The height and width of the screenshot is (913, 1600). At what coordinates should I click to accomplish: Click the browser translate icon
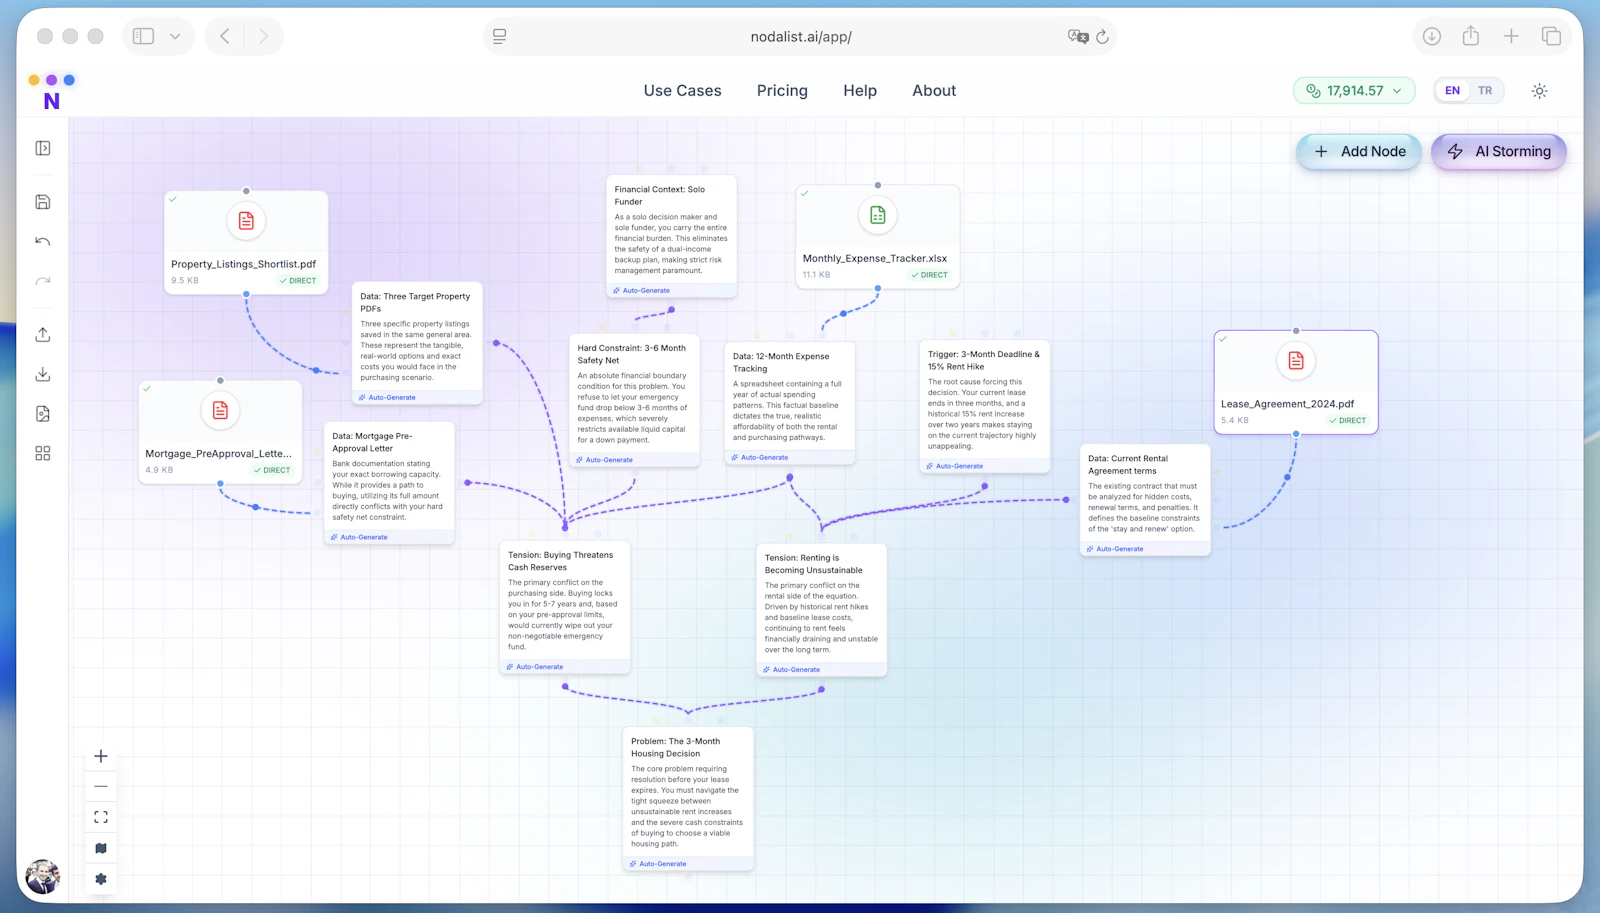tap(1078, 37)
